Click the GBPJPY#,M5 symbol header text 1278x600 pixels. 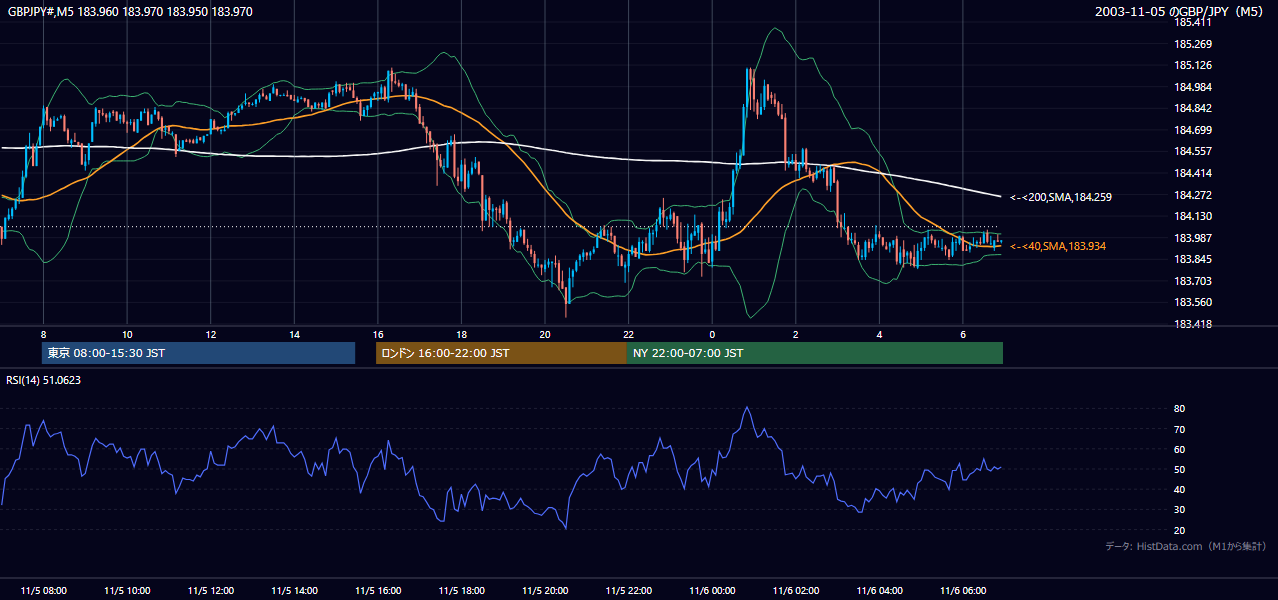click(x=131, y=12)
